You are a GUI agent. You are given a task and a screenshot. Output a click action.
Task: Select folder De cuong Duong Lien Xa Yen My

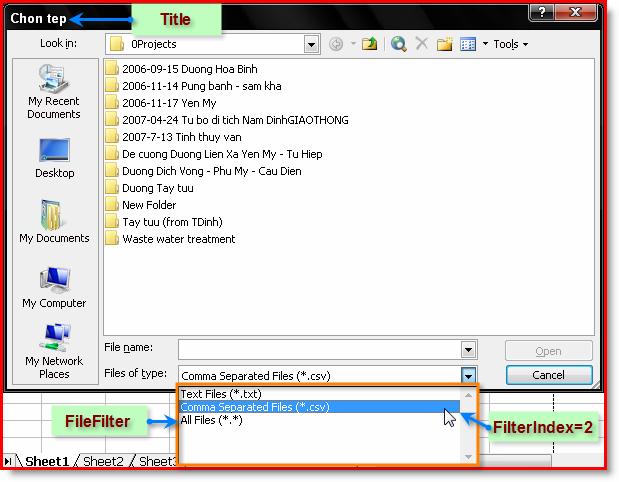(x=214, y=154)
